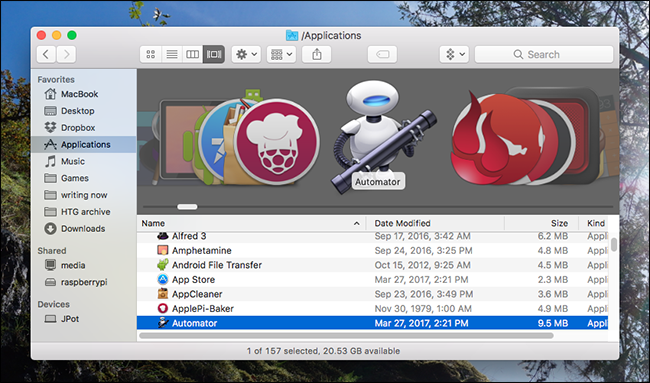Click the Cover Flow scrubber handle
650x383 pixels.
[x=187, y=206]
